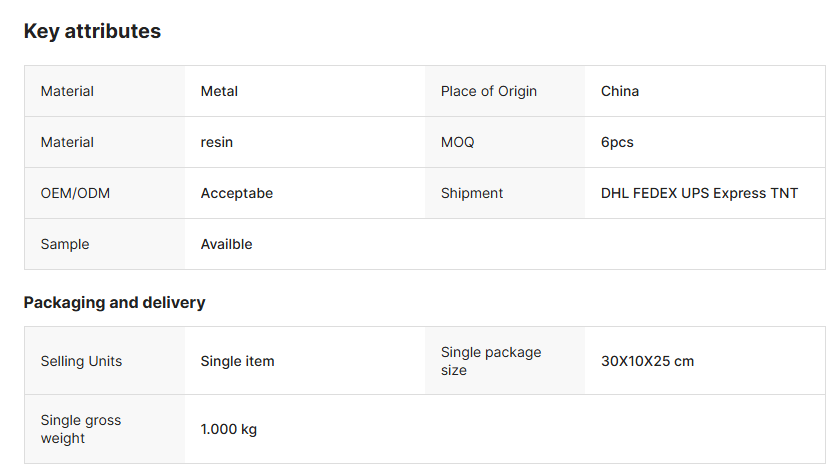834x475 pixels.
Task: Select the MOQ label cell
Action: pos(457,142)
